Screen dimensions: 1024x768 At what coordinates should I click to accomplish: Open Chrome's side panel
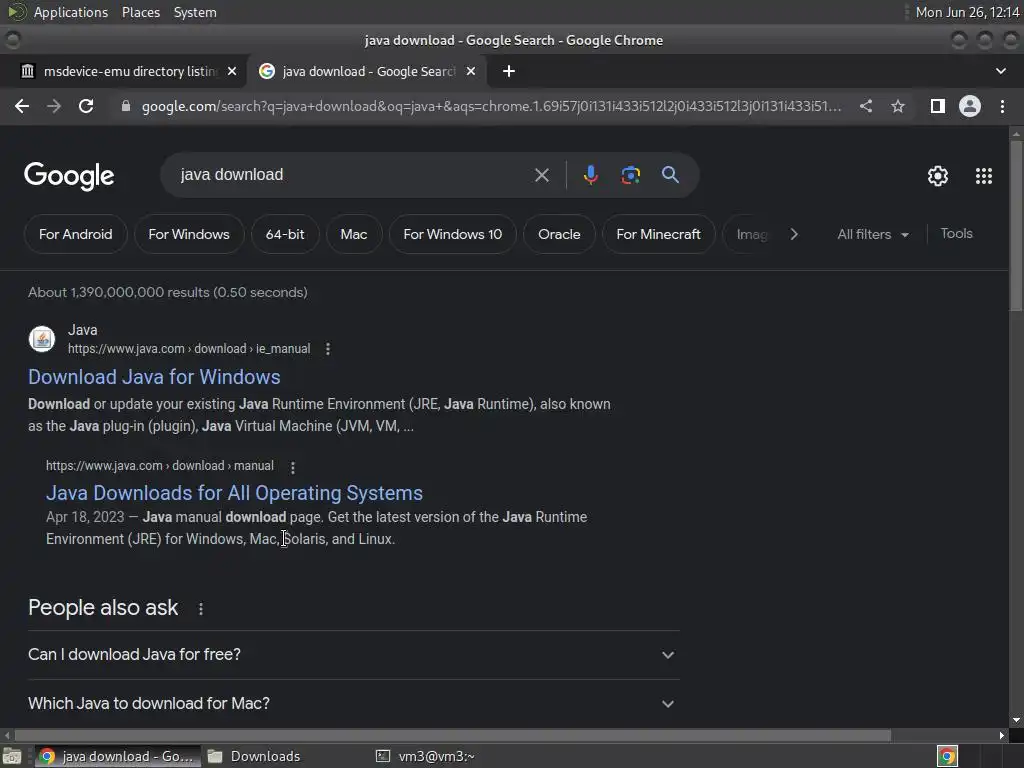coord(938,106)
